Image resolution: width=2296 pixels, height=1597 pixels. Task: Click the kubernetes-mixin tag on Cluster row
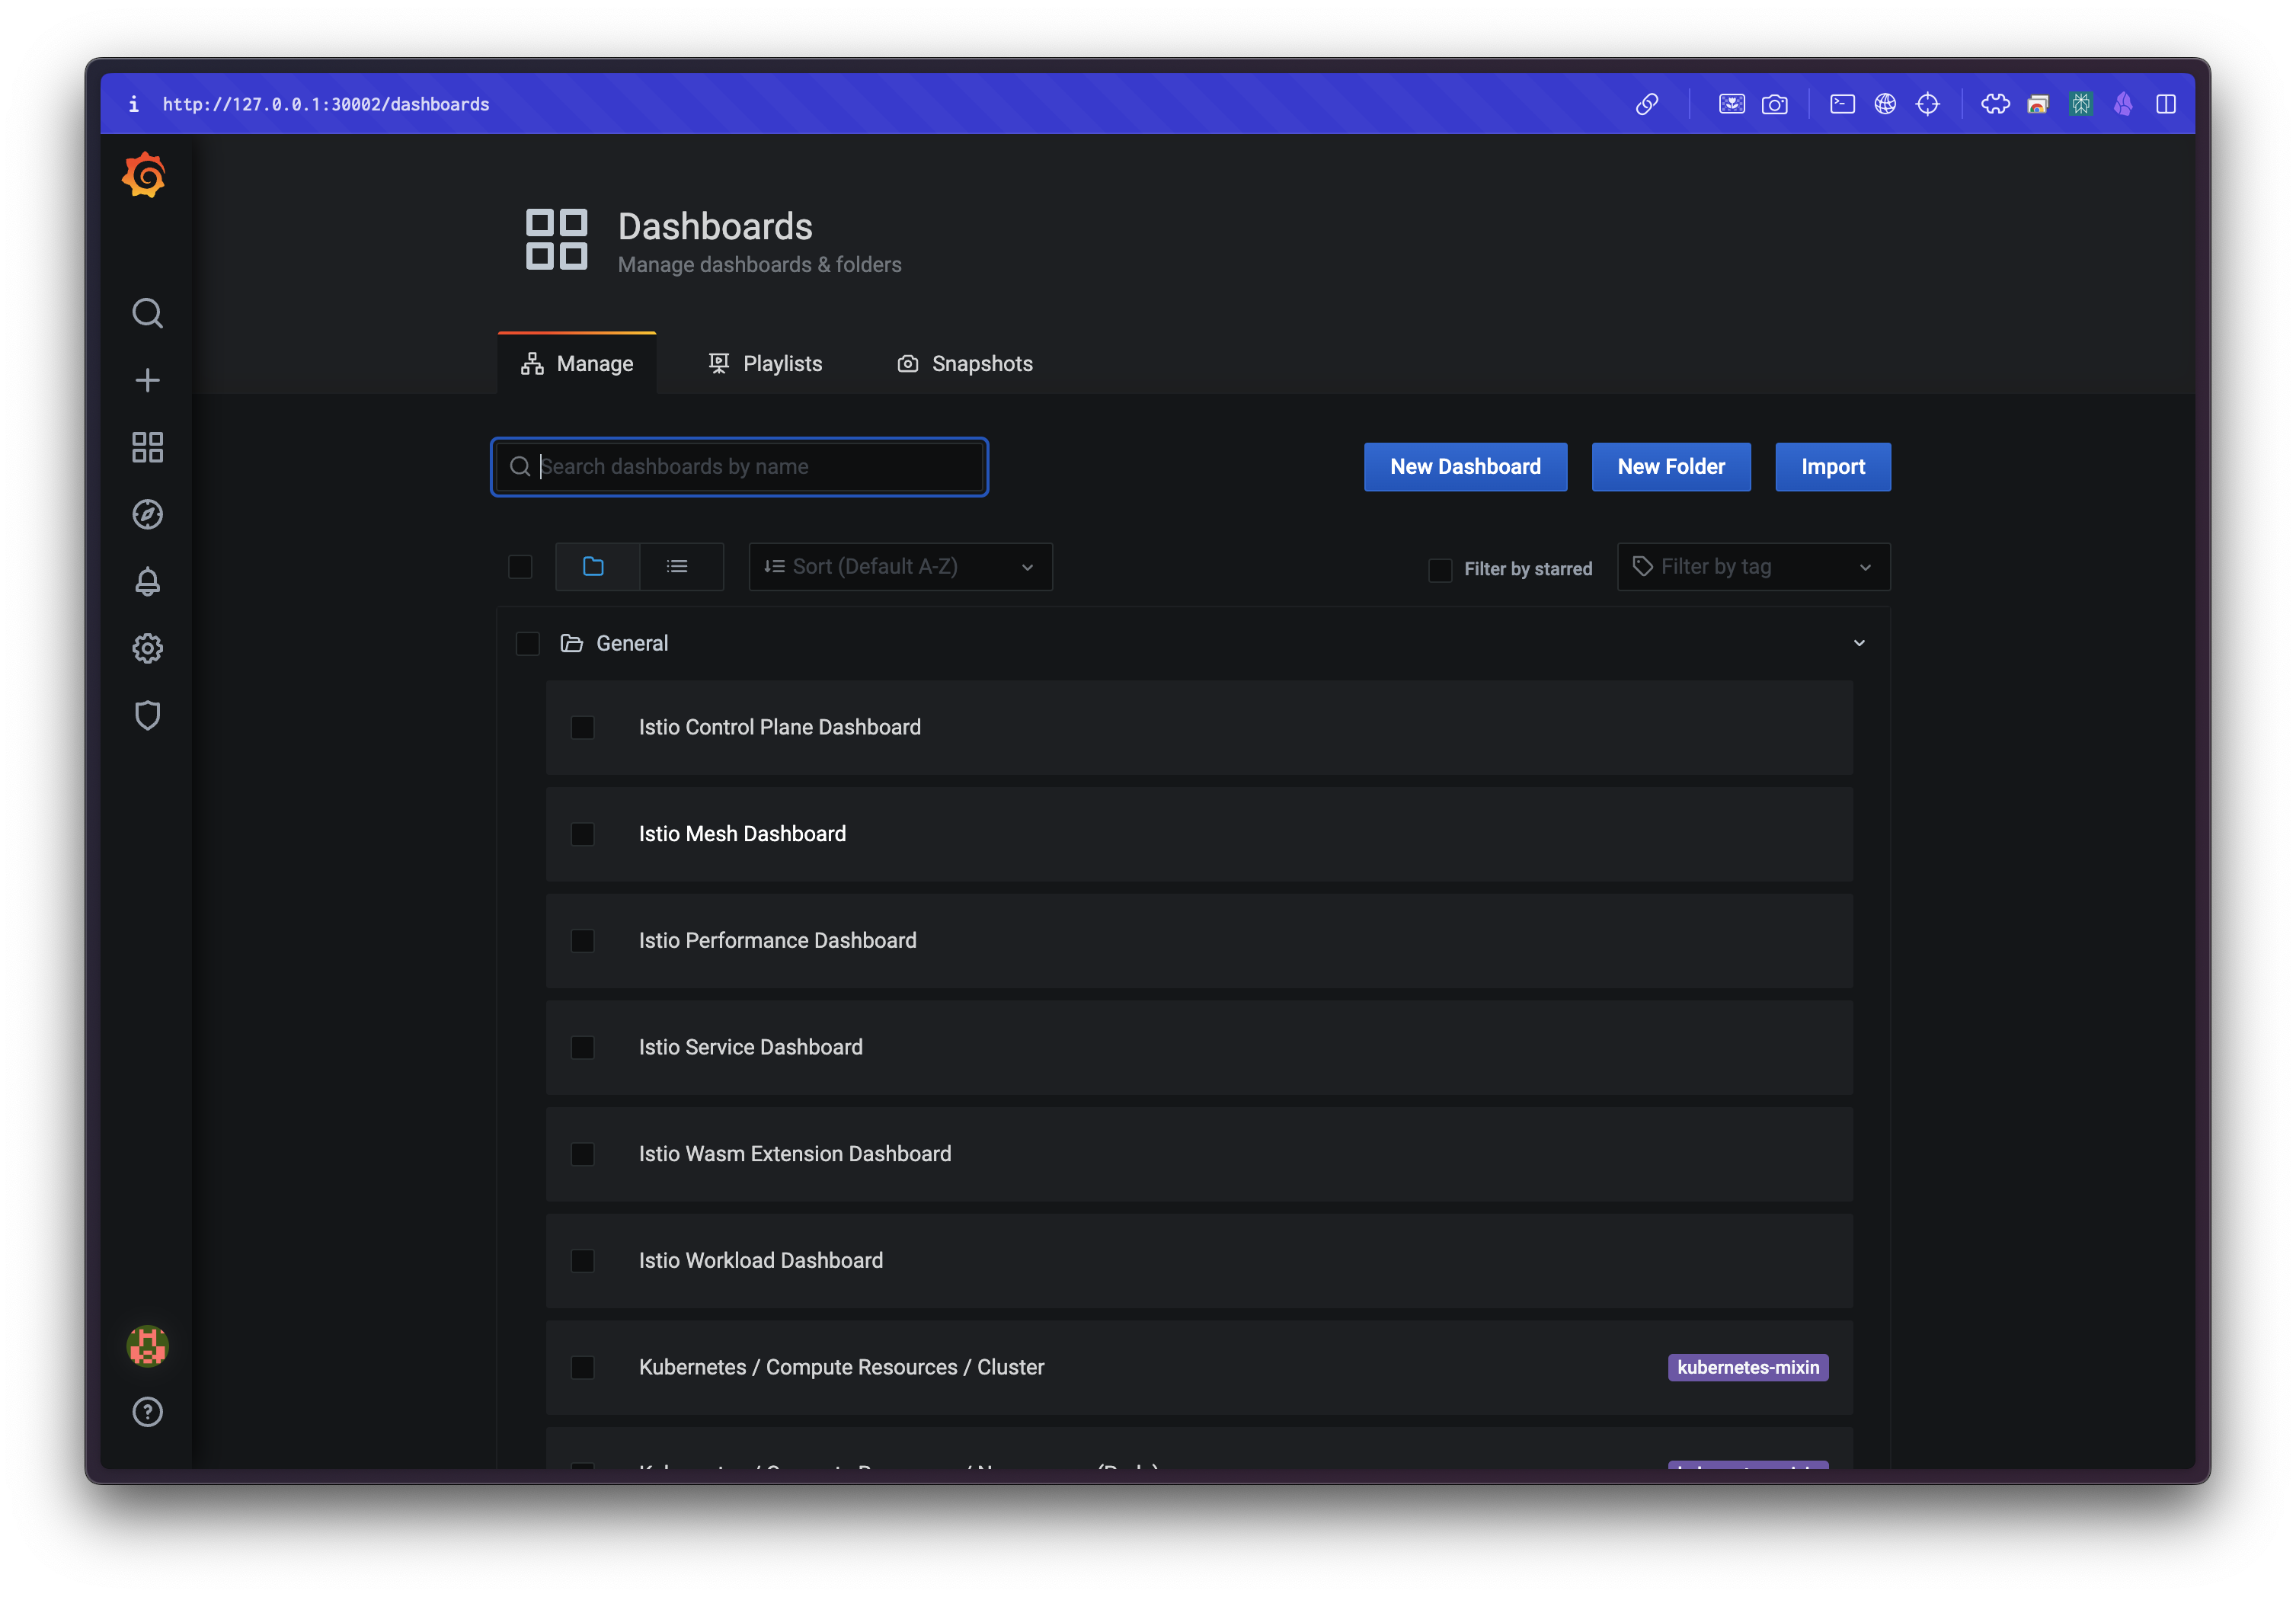point(1748,1367)
